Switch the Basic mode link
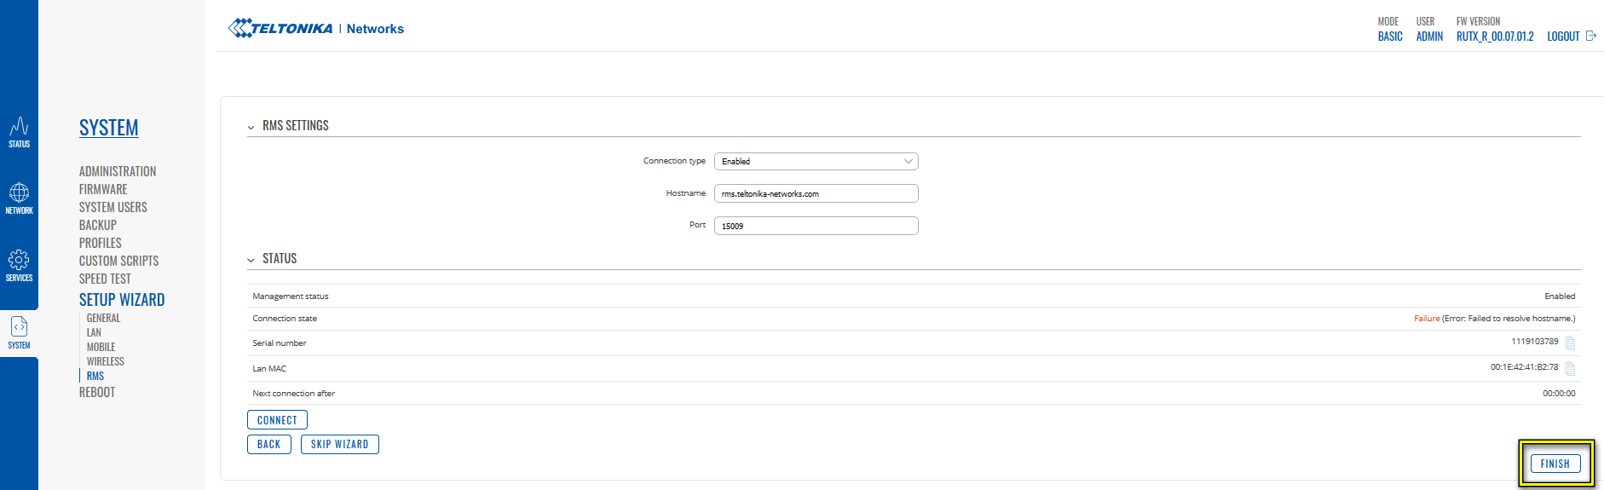 [1390, 36]
